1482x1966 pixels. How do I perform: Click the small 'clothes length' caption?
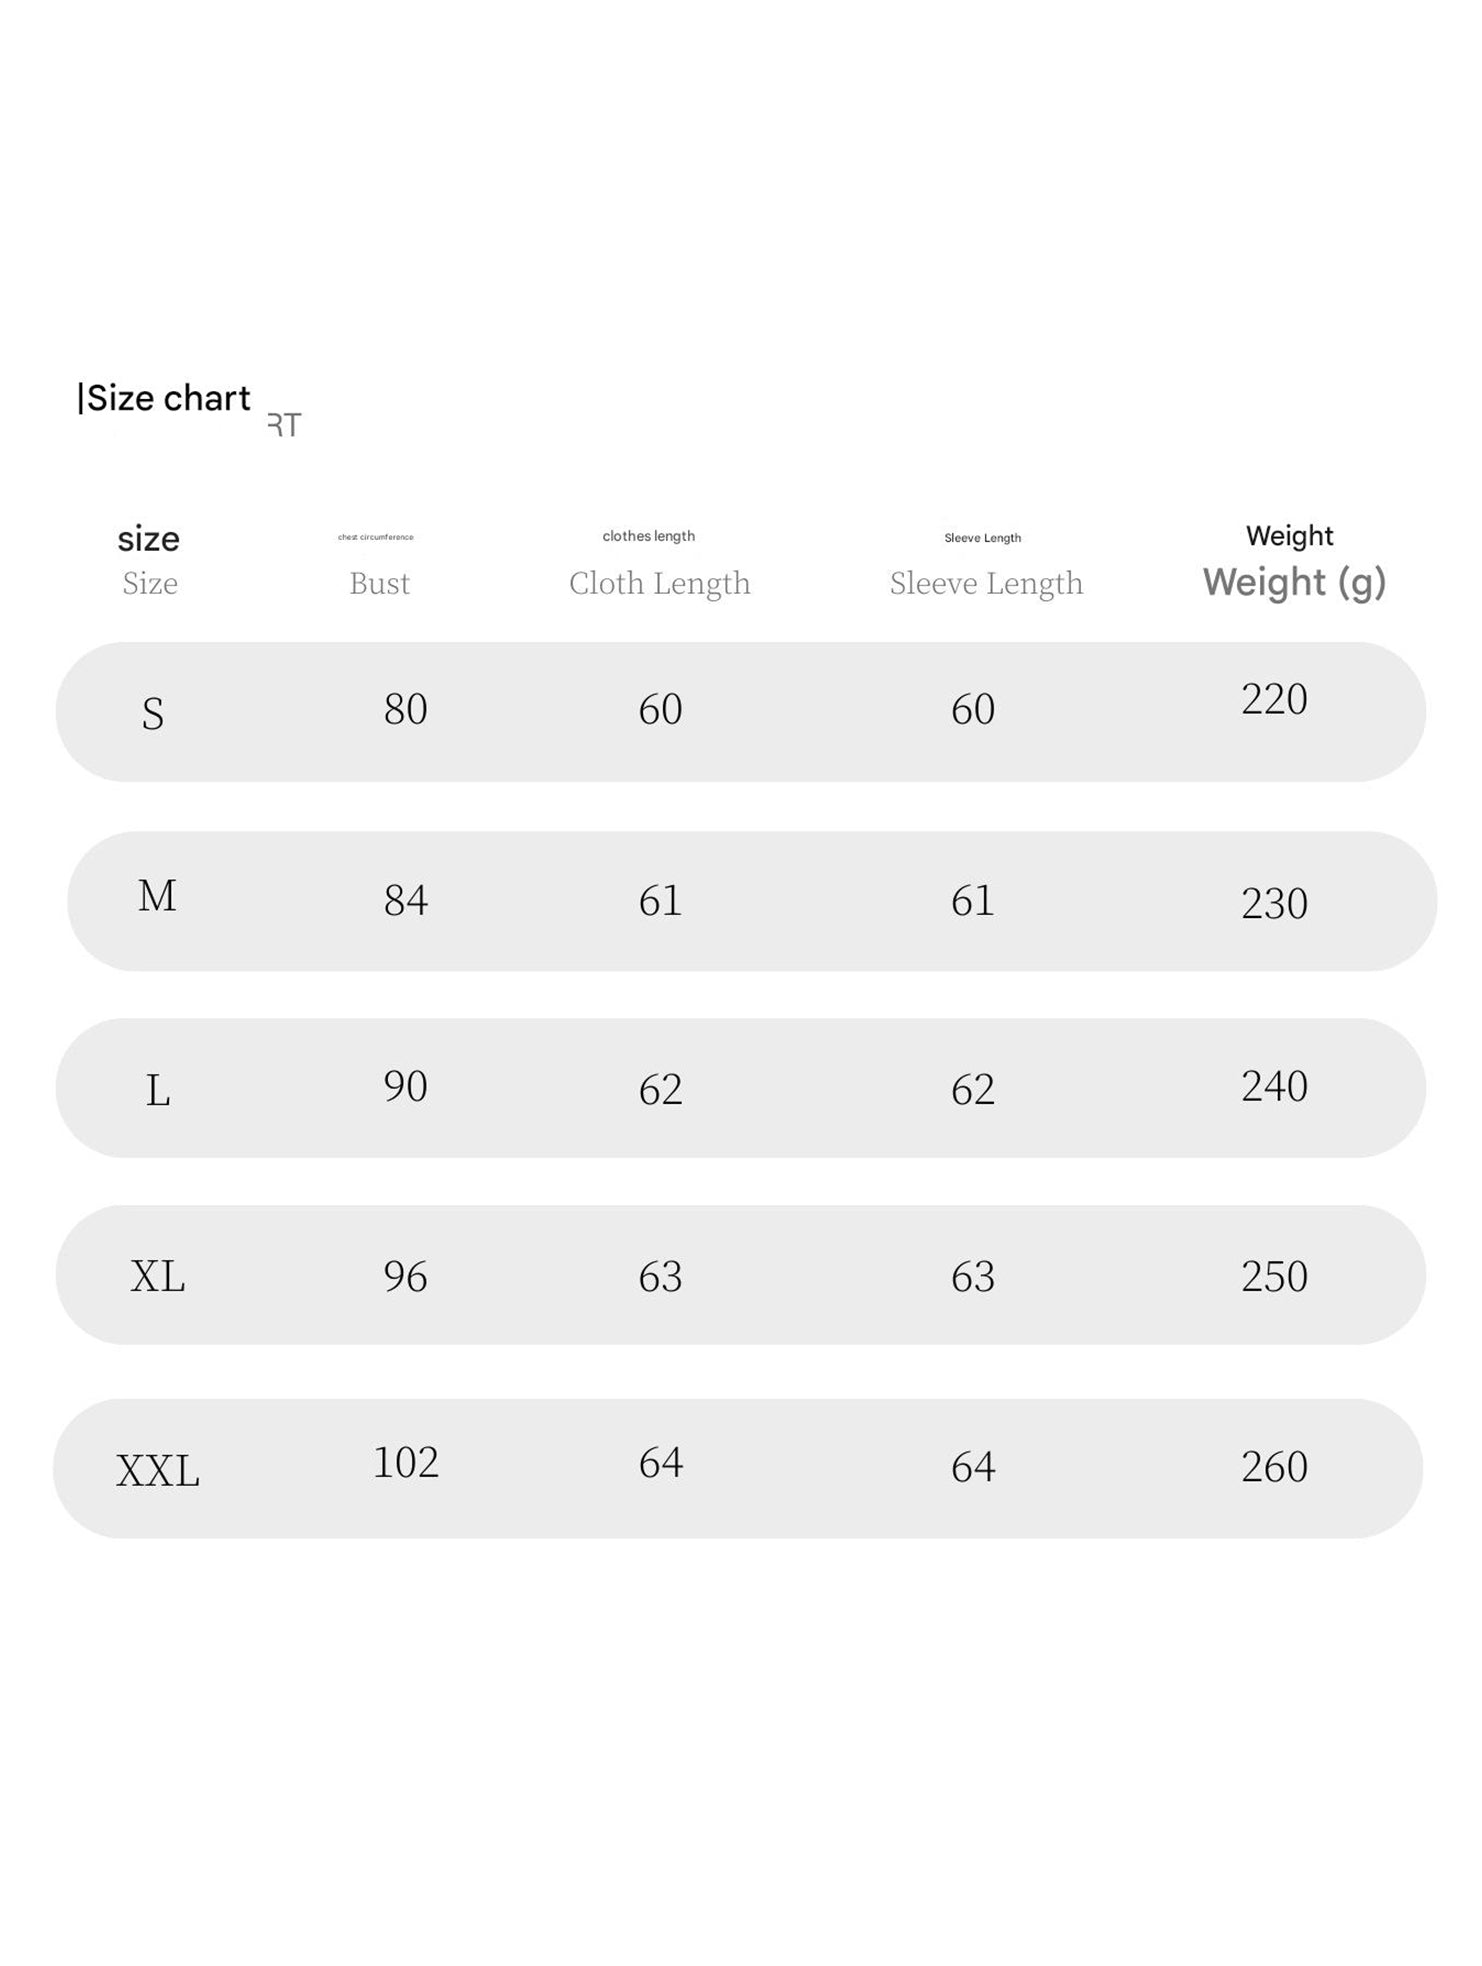click(x=648, y=536)
